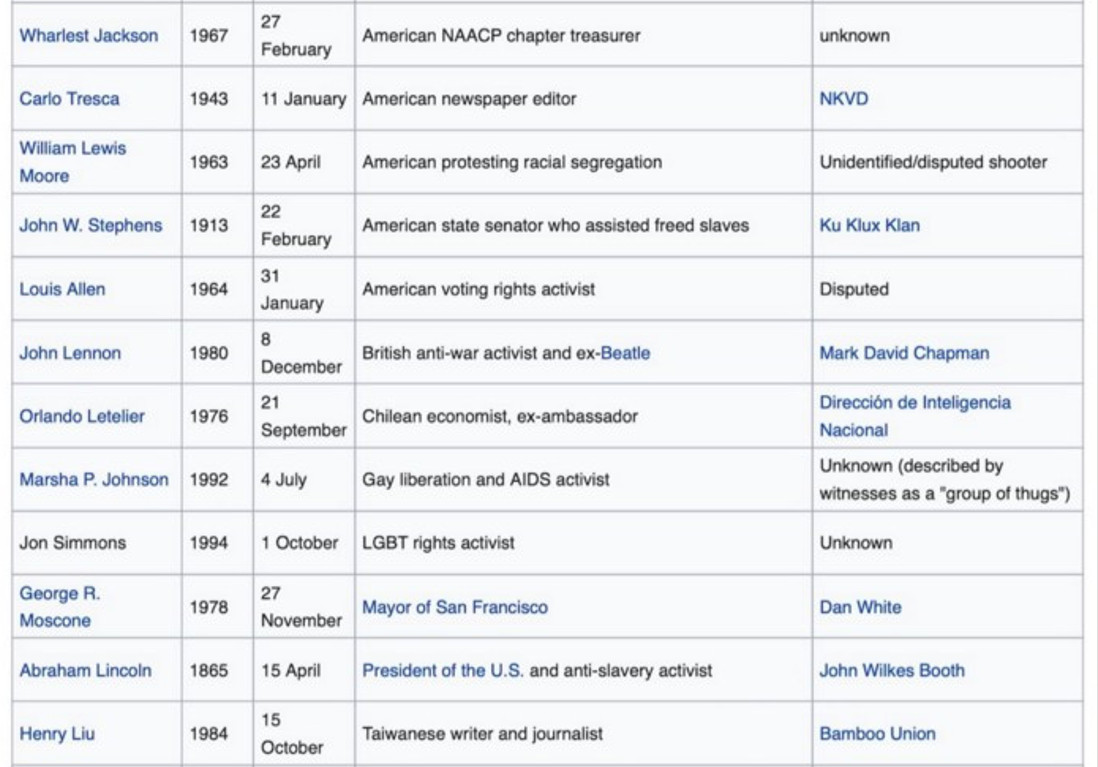The width and height of the screenshot is (1098, 767).
Task: Open the Wharlest Jackson link
Action: click(x=89, y=36)
